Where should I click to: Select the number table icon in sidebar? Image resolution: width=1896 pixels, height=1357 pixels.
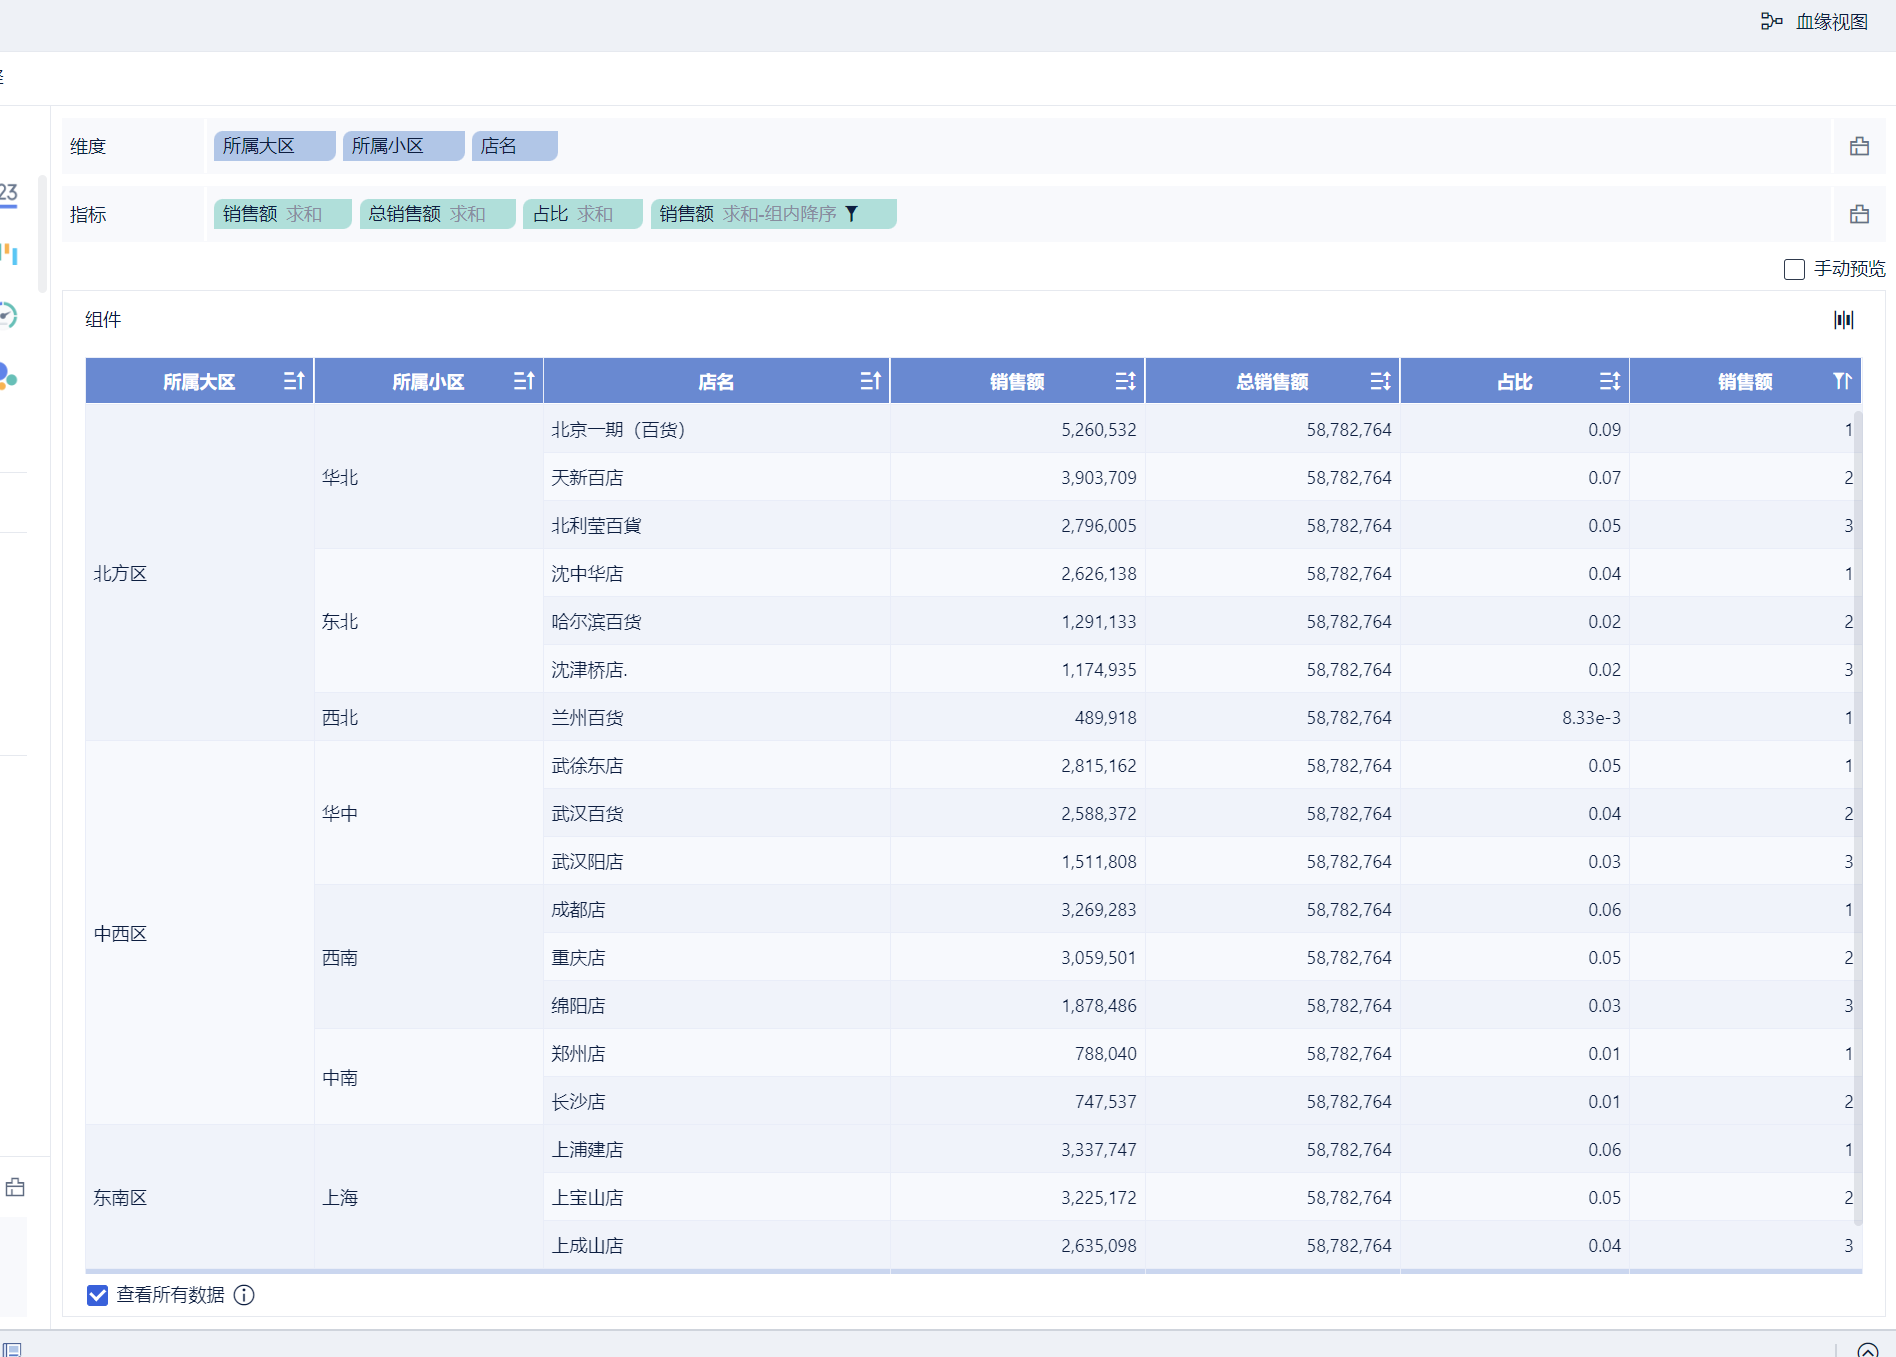coord(8,193)
